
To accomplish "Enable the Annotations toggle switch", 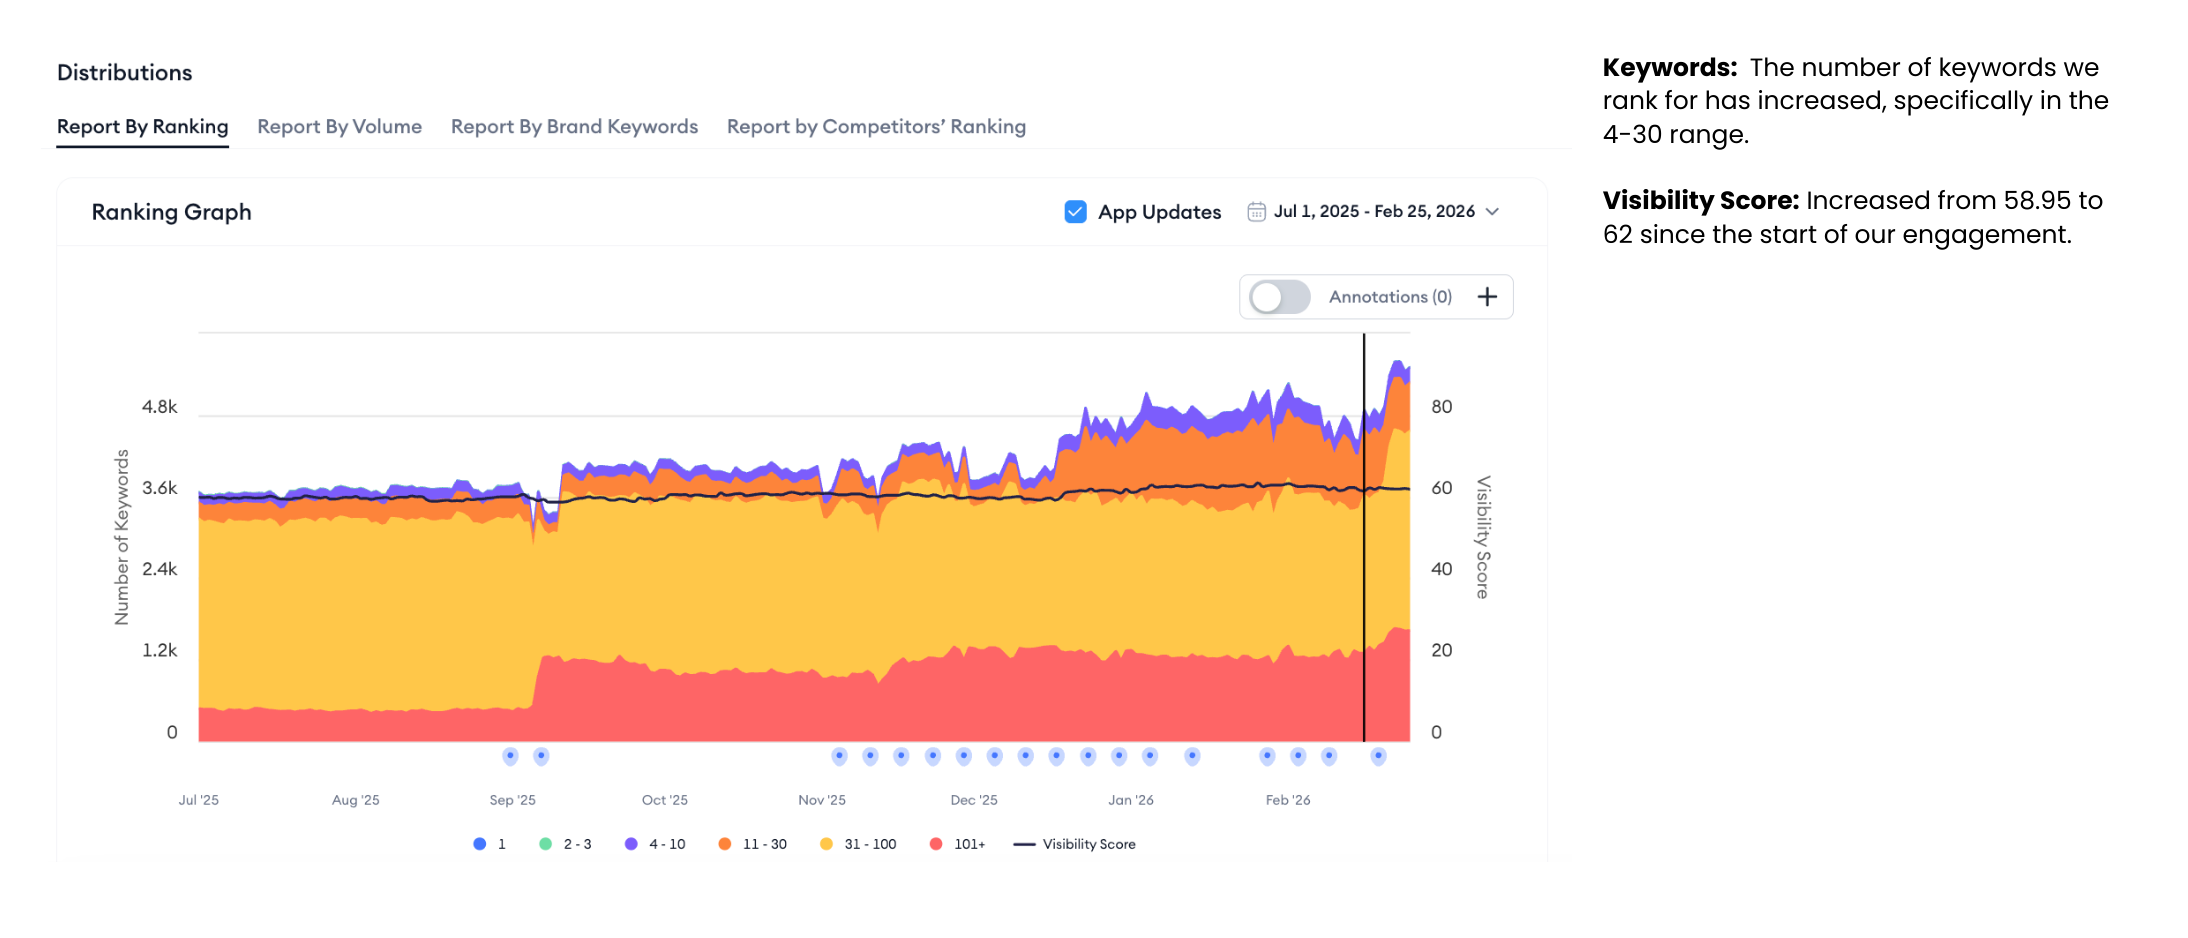I will coord(1279,297).
